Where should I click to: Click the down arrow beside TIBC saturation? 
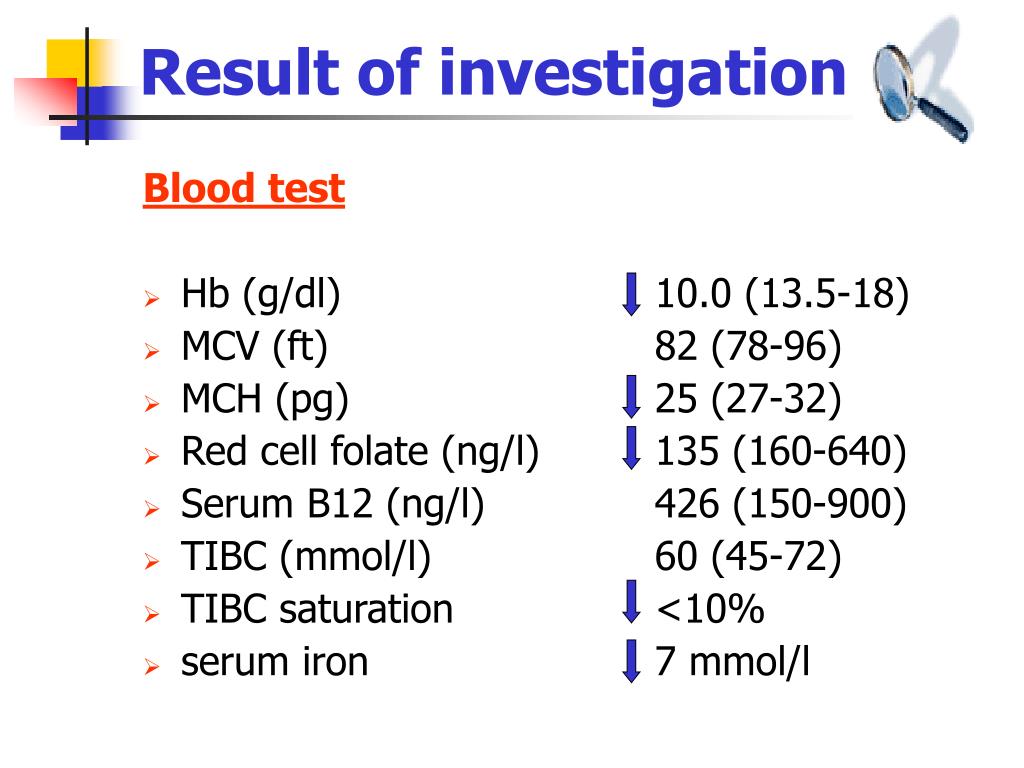pos(631,601)
